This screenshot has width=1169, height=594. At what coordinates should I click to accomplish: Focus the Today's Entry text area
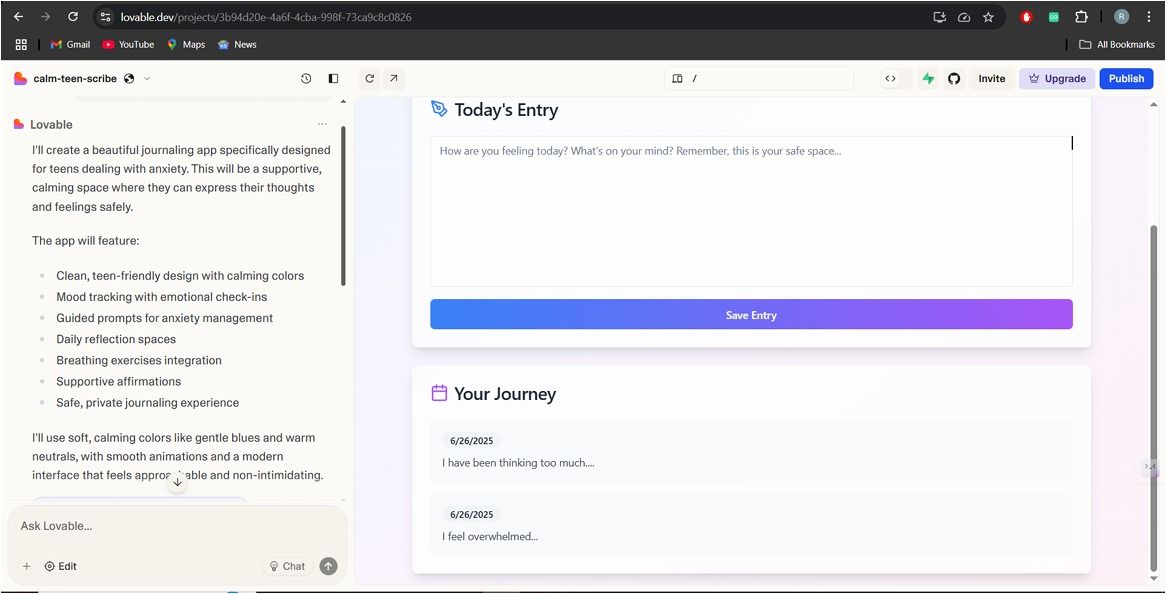tap(751, 211)
